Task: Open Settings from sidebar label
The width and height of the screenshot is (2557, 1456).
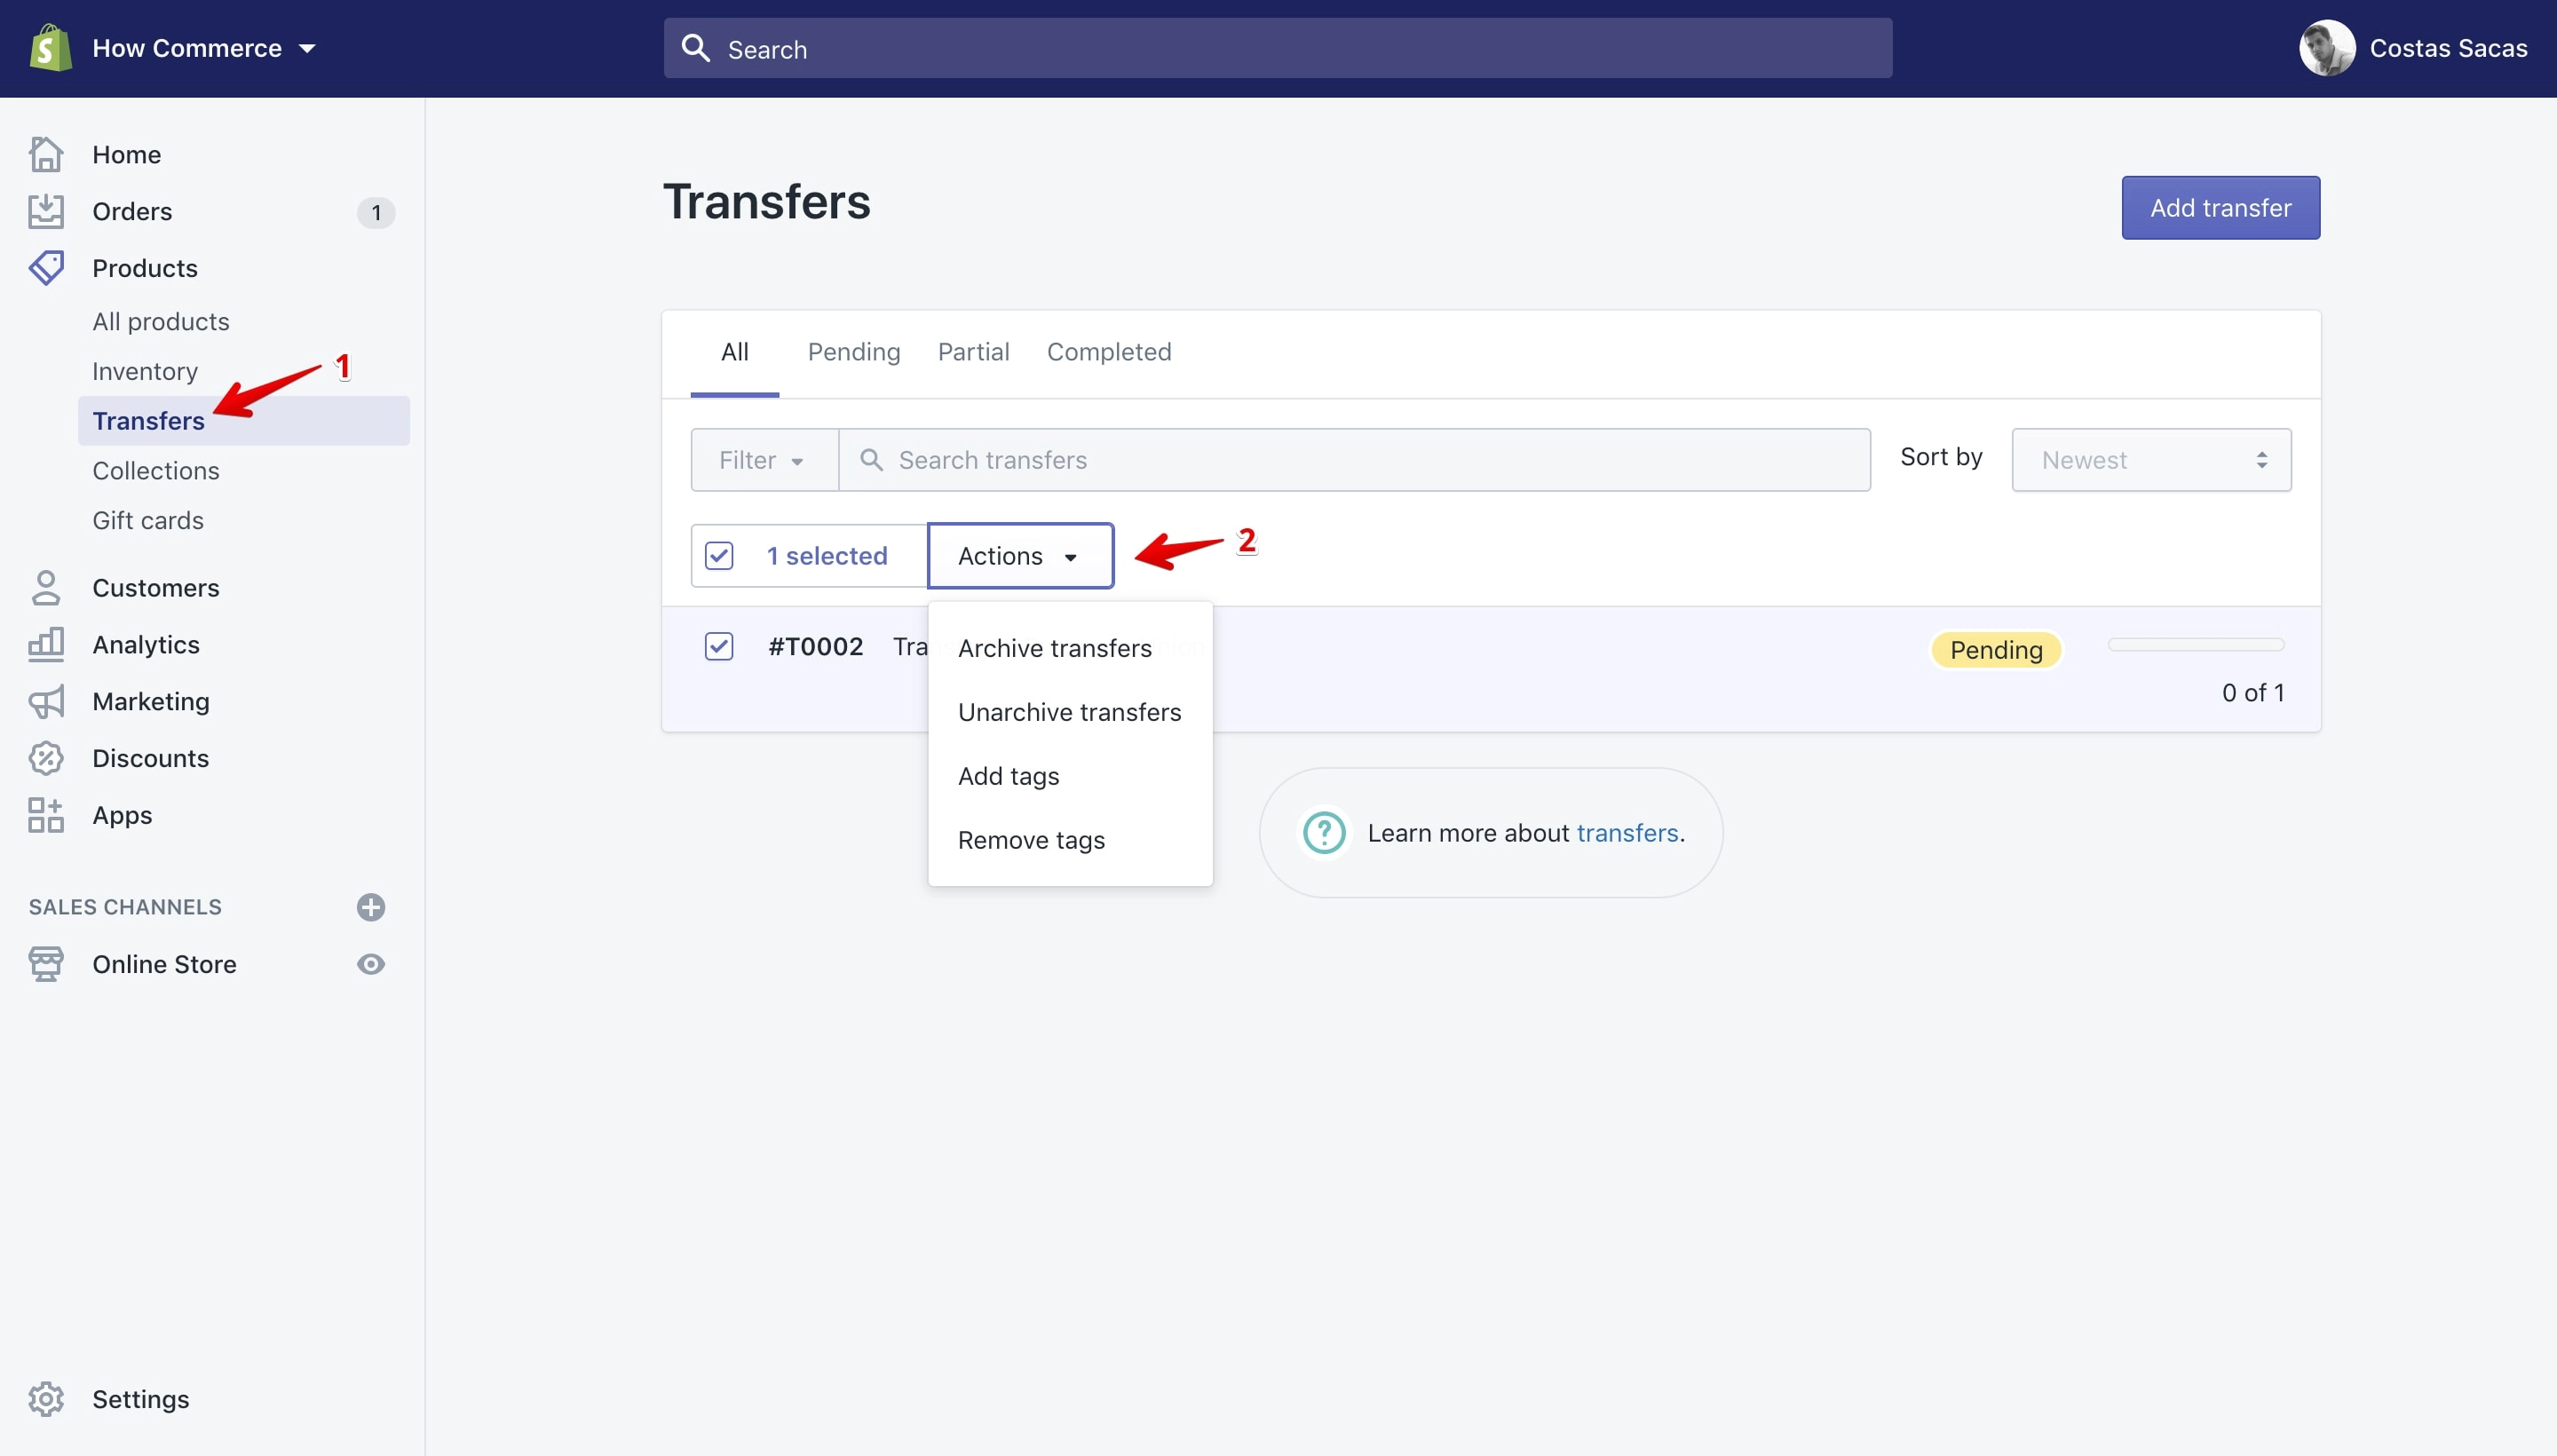Action: [x=141, y=1399]
